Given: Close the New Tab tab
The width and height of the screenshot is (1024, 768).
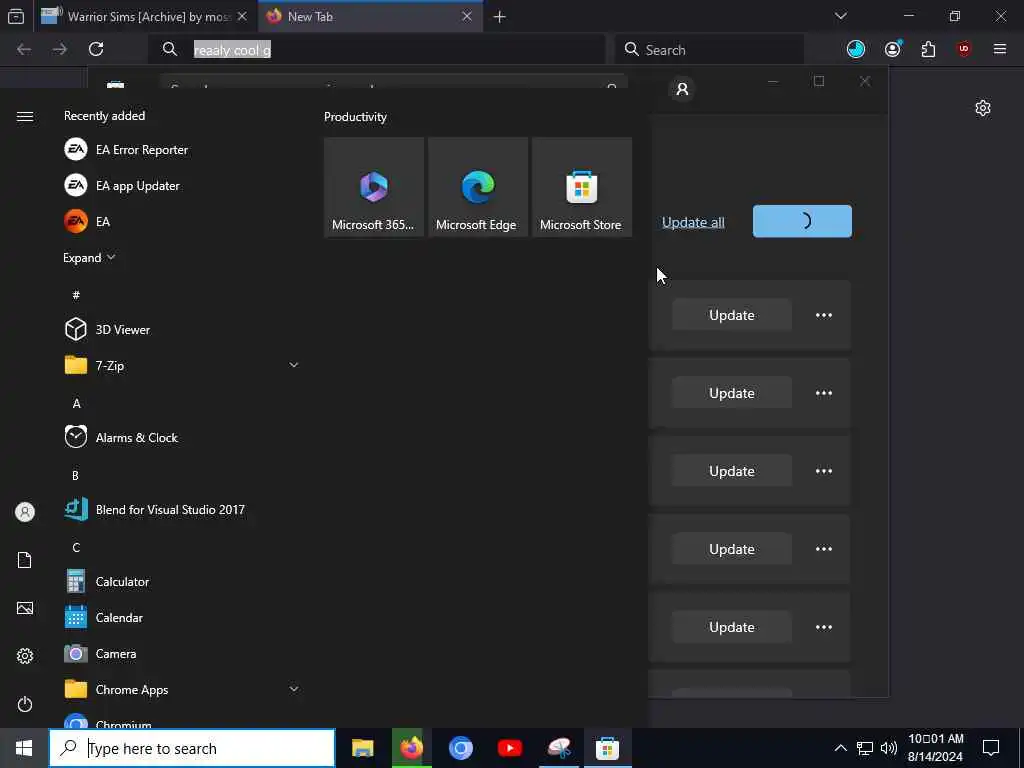Looking at the screenshot, I should pos(467,16).
